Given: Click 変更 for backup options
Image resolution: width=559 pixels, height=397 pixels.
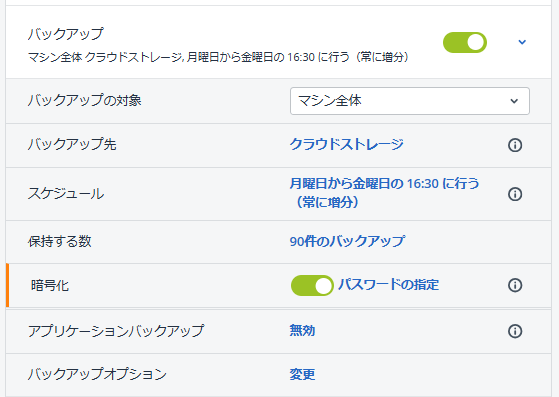Looking at the screenshot, I should click(302, 374).
